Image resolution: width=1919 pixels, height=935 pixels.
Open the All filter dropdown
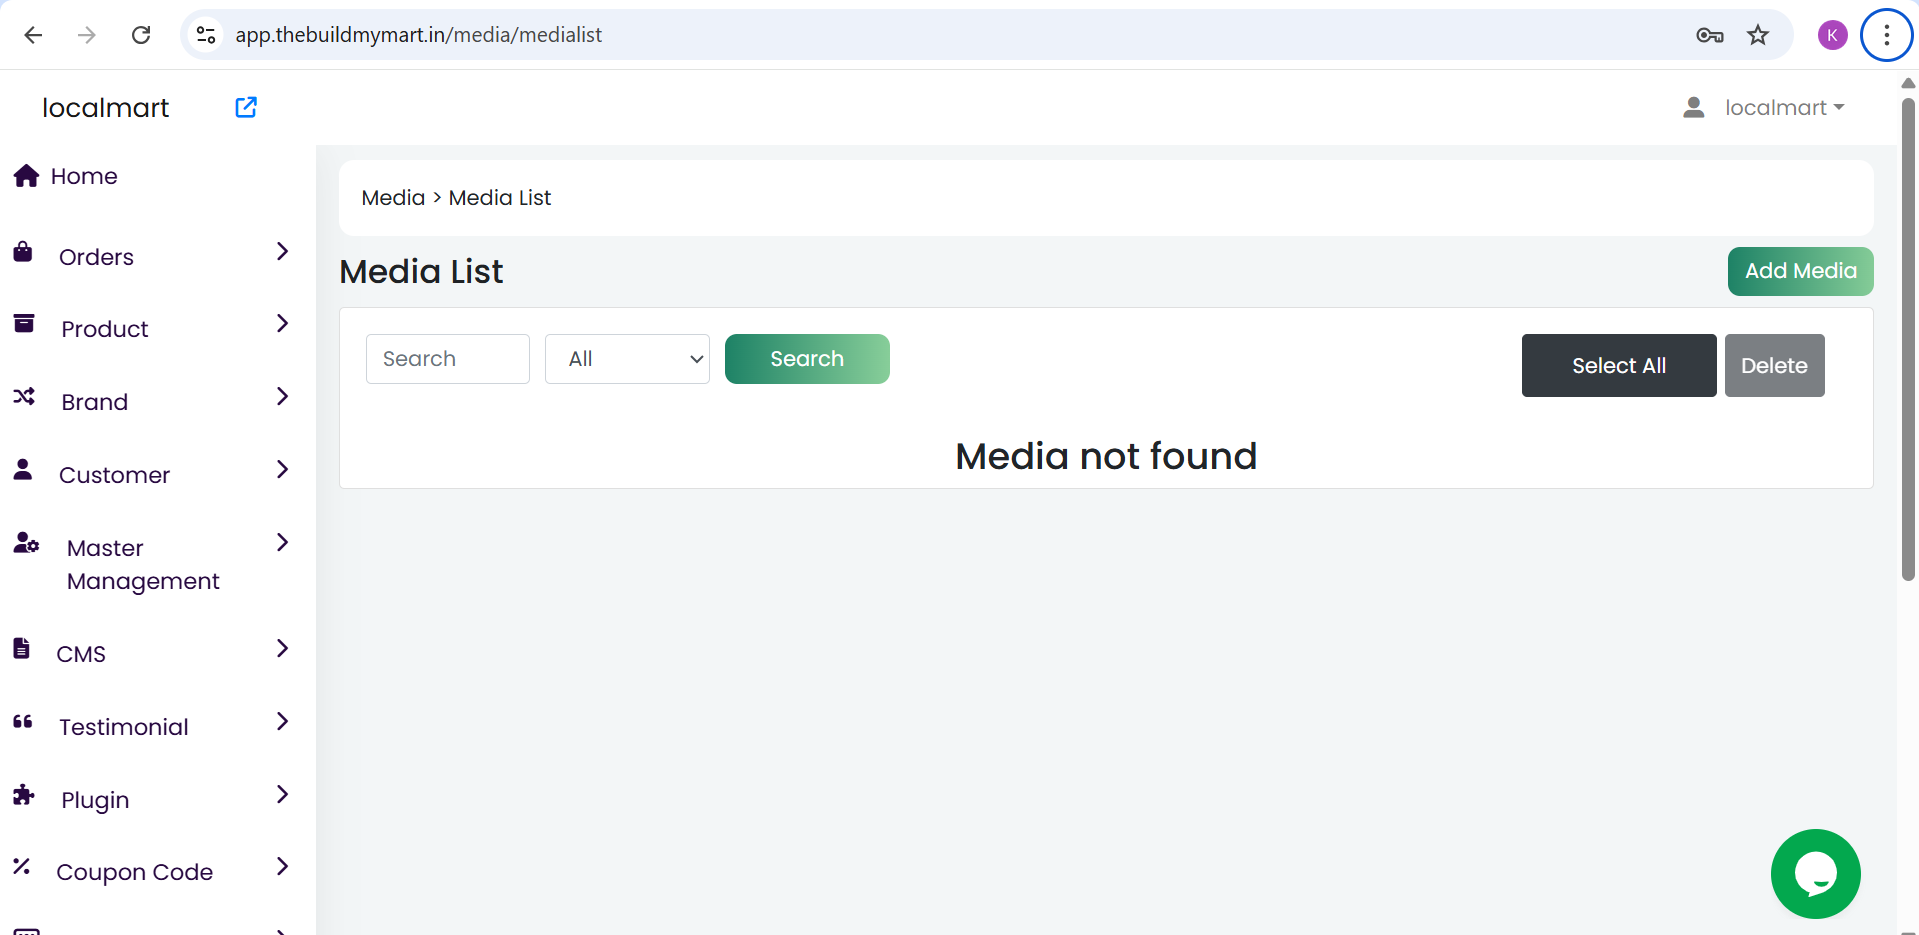tap(627, 359)
